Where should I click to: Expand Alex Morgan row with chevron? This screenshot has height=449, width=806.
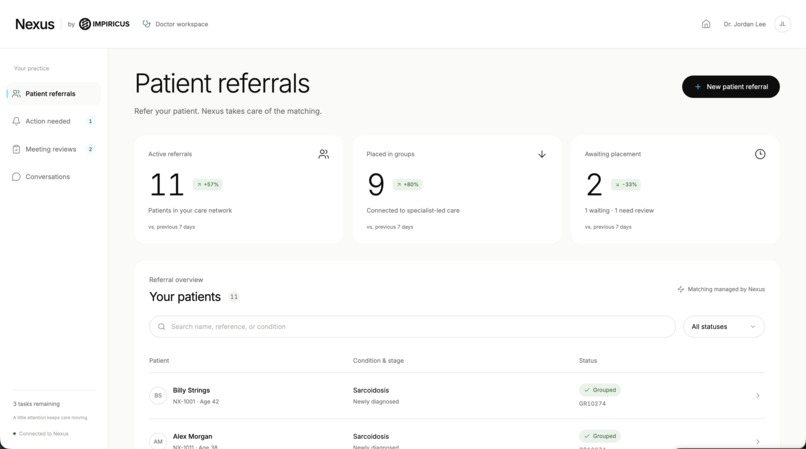[x=758, y=441]
